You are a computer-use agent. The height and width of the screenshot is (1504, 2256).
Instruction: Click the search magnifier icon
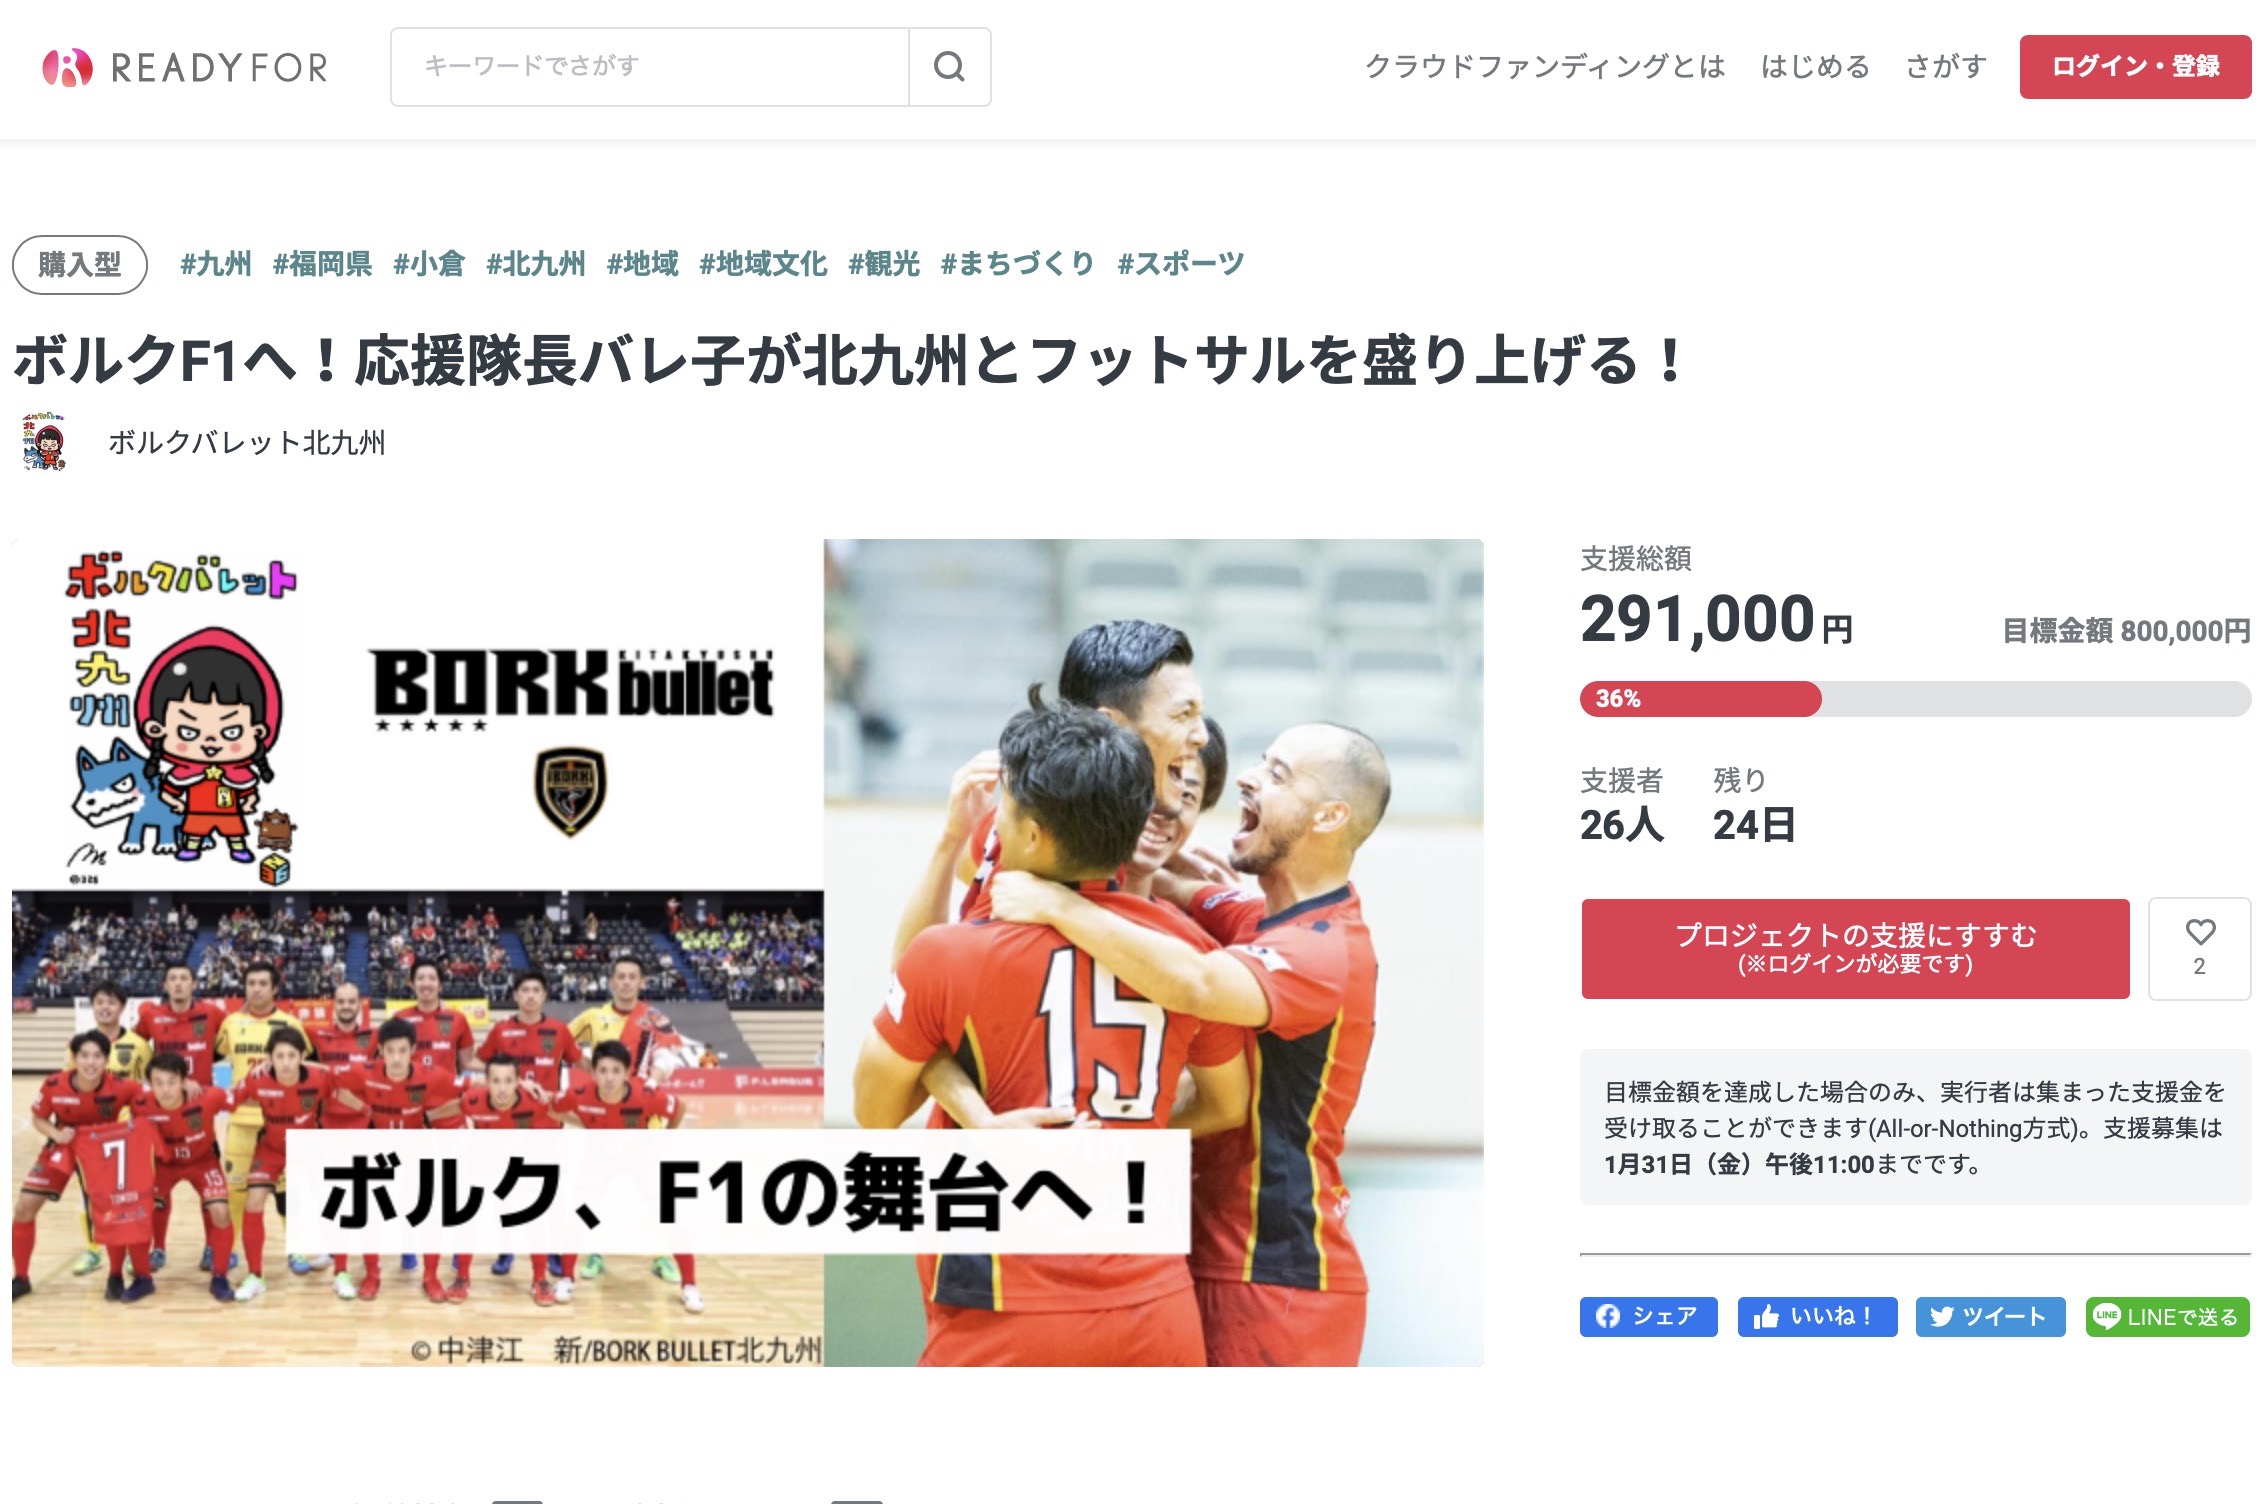click(949, 67)
